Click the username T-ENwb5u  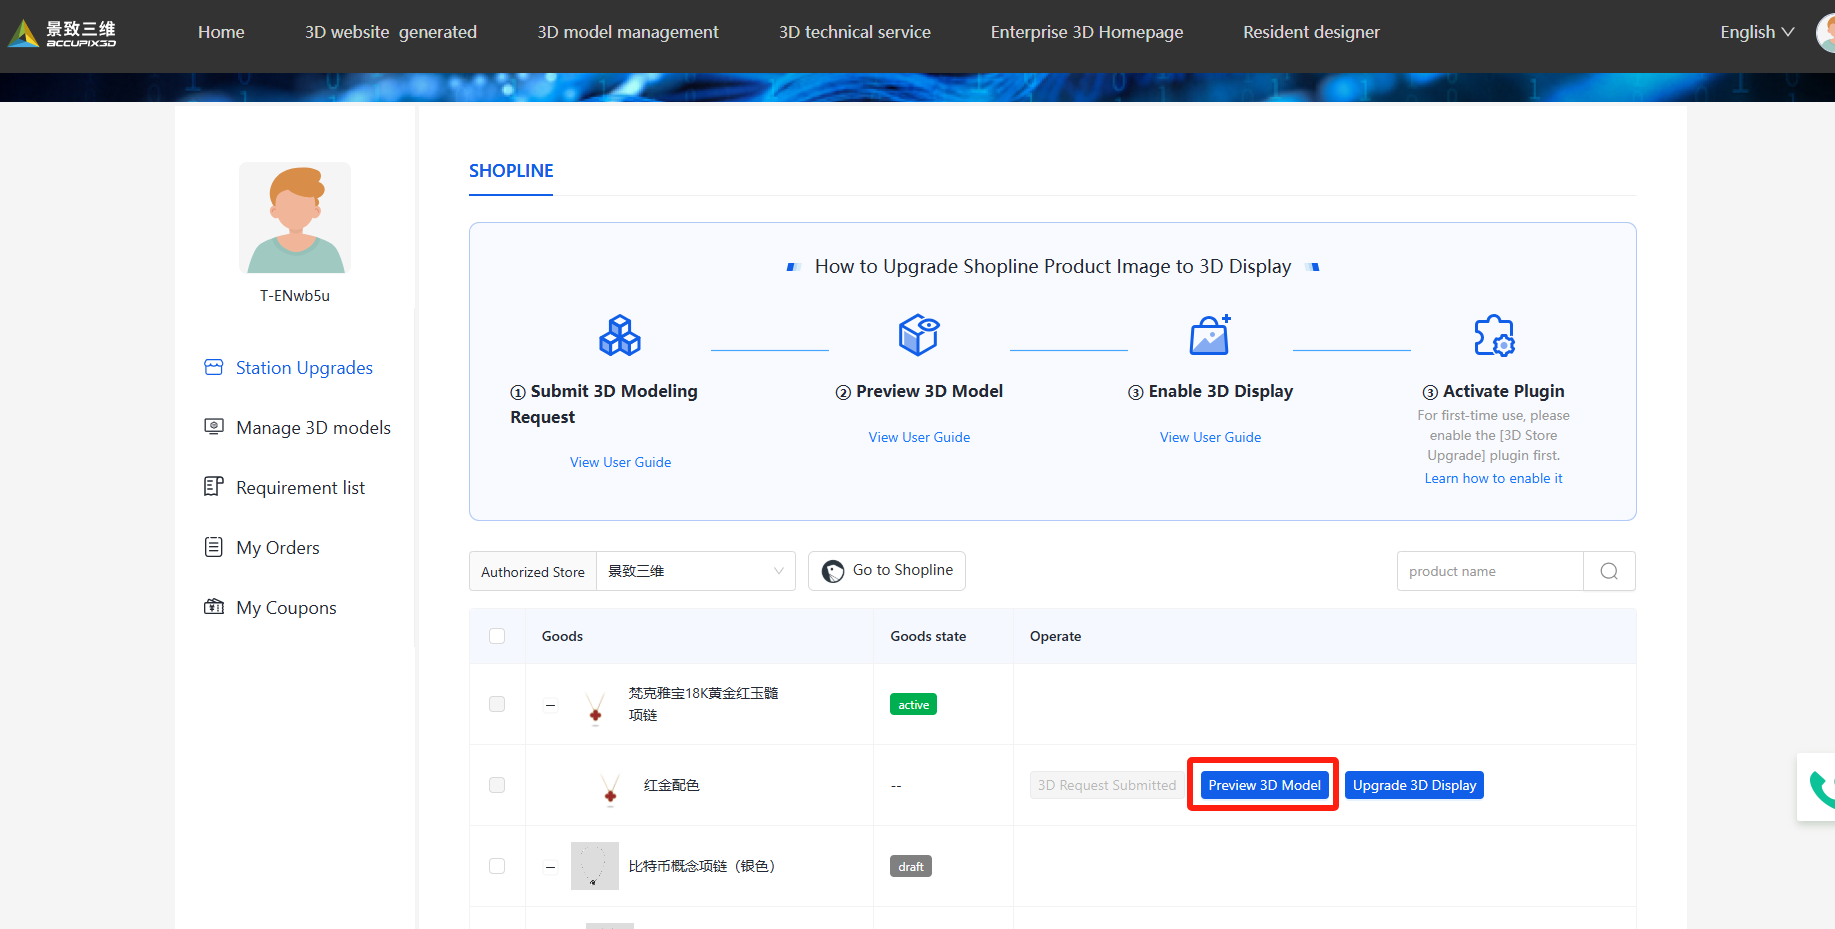[295, 296]
